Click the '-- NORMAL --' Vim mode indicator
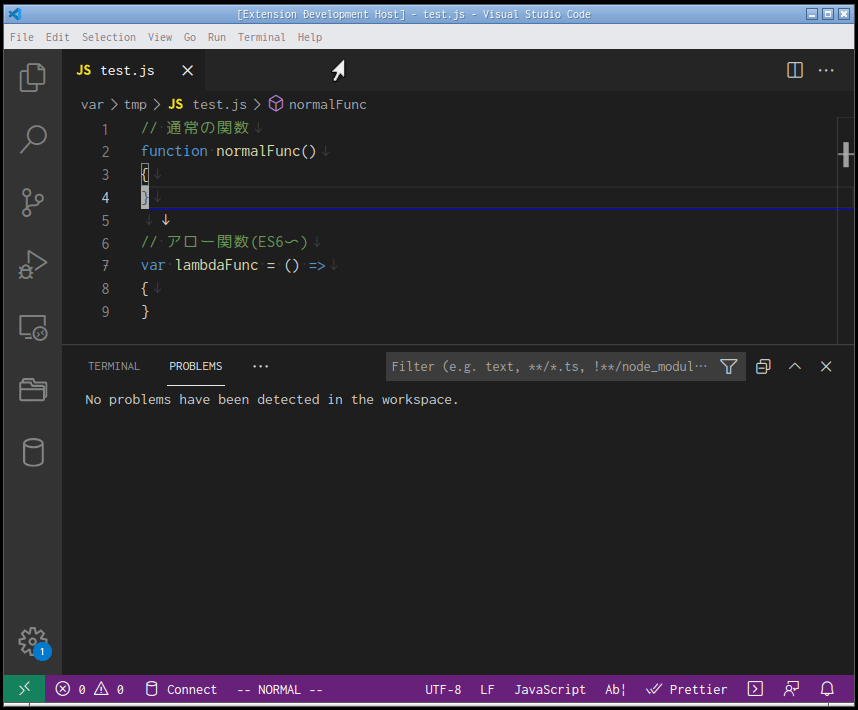This screenshot has width=858, height=710. [x=280, y=689]
